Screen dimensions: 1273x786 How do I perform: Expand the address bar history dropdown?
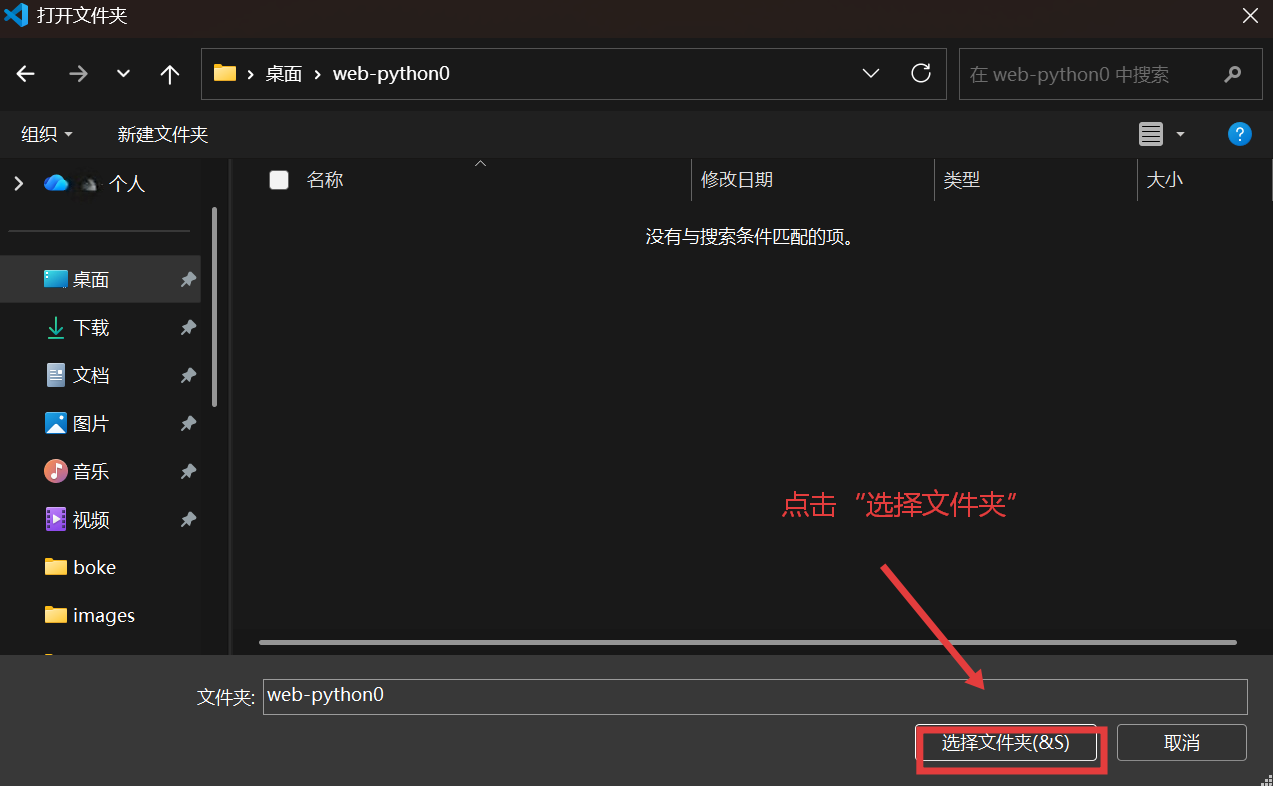[x=870, y=73]
